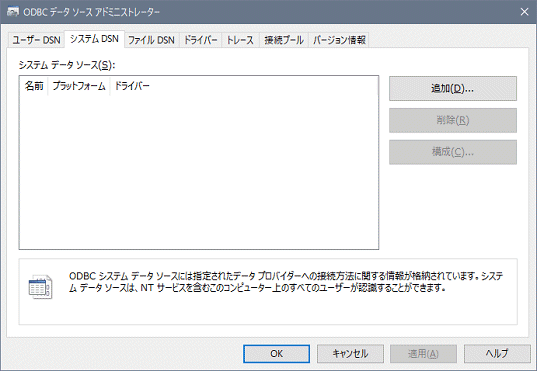
Task: Go to the 接続プール tab
Action: click(x=284, y=40)
